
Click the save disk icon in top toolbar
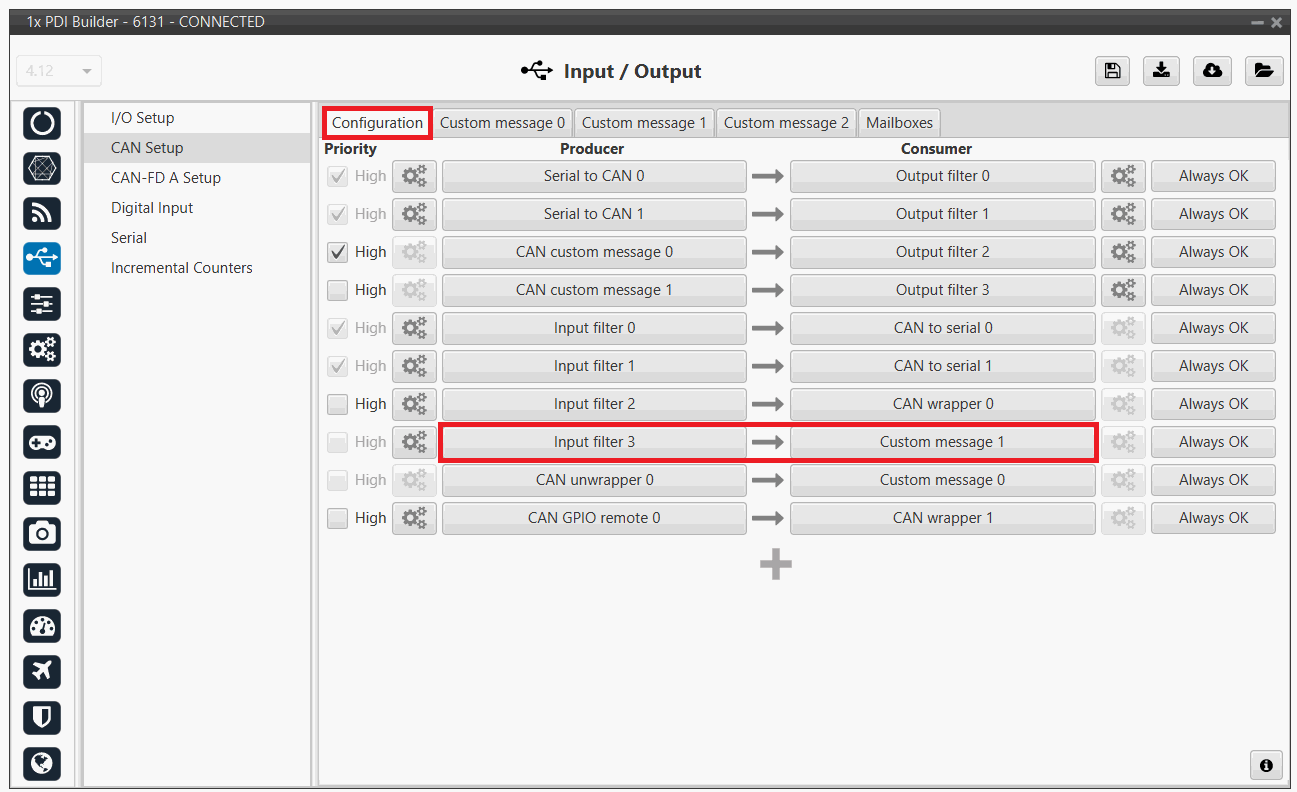tap(1111, 71)
